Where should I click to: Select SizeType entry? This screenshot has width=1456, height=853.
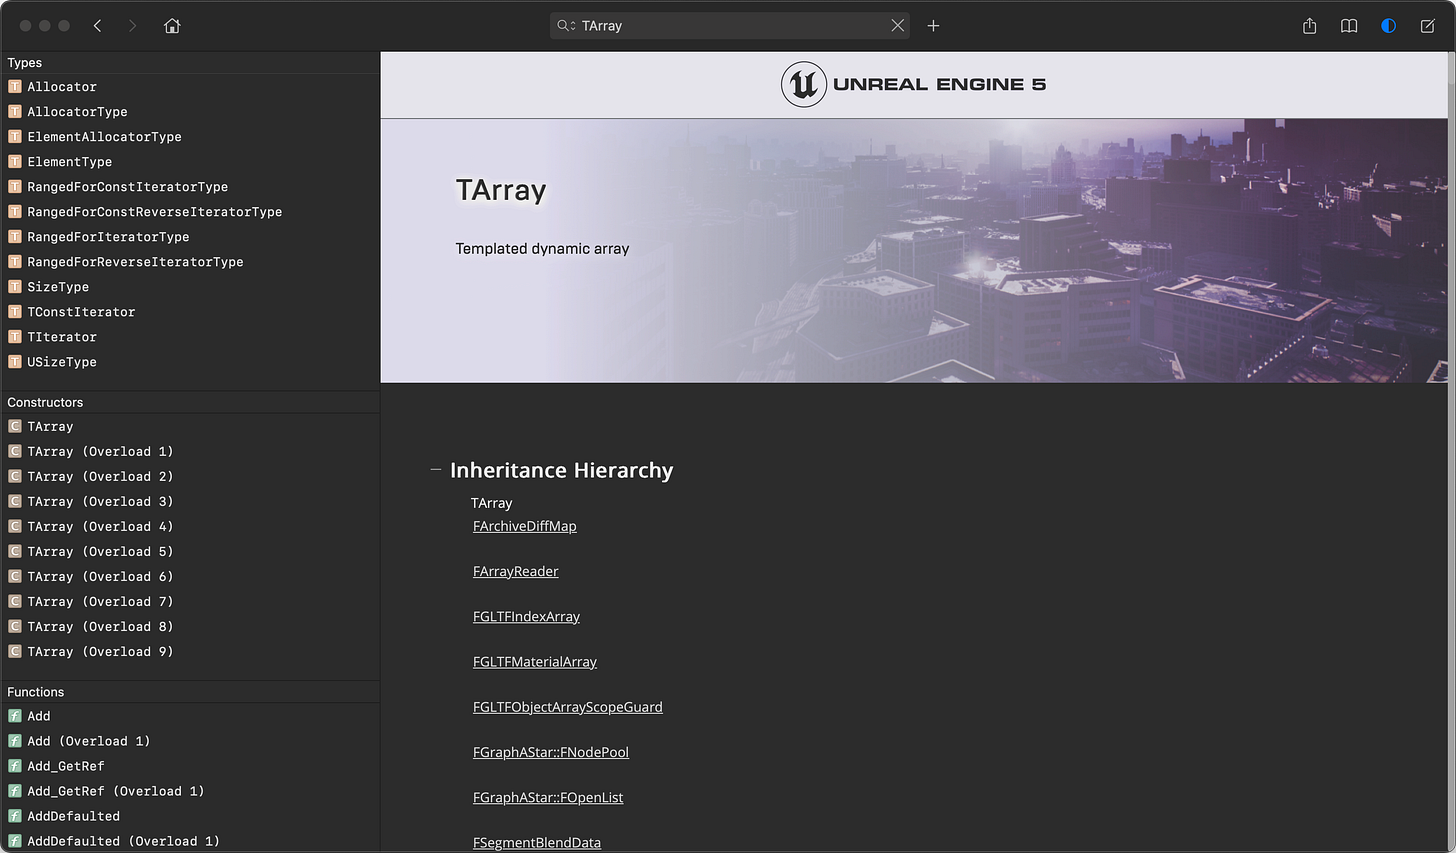pos(190,287)
